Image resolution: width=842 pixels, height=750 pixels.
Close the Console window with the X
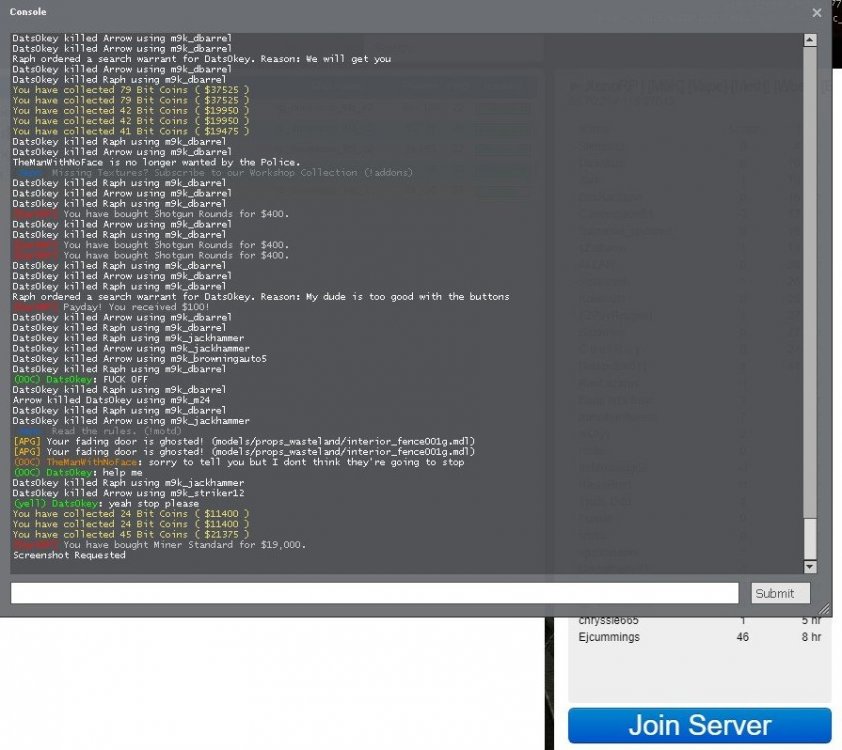(817, 13)
